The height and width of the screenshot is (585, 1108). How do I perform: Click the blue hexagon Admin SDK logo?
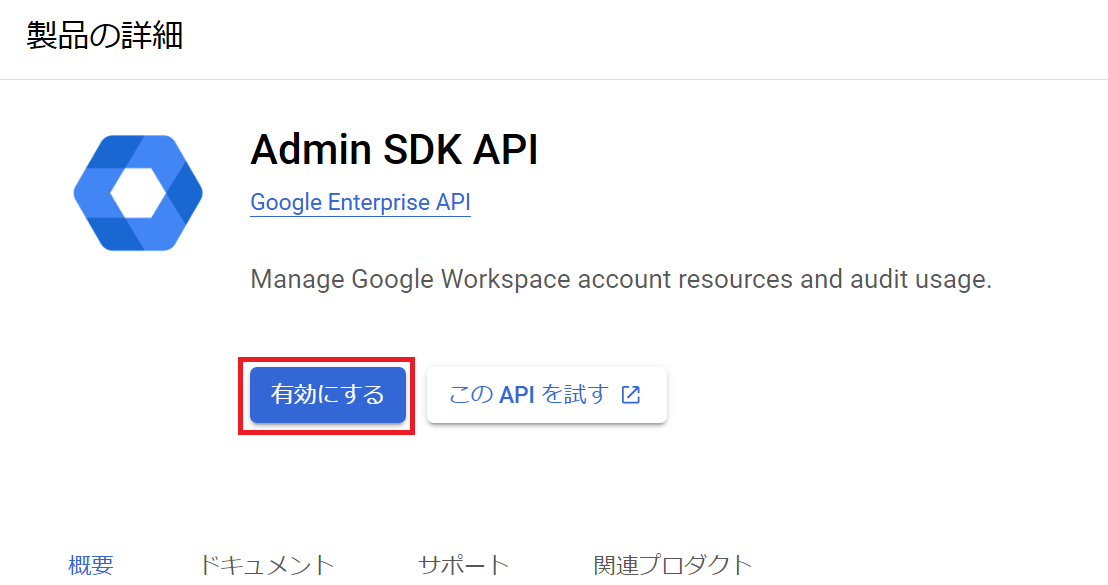click(138, 193)
